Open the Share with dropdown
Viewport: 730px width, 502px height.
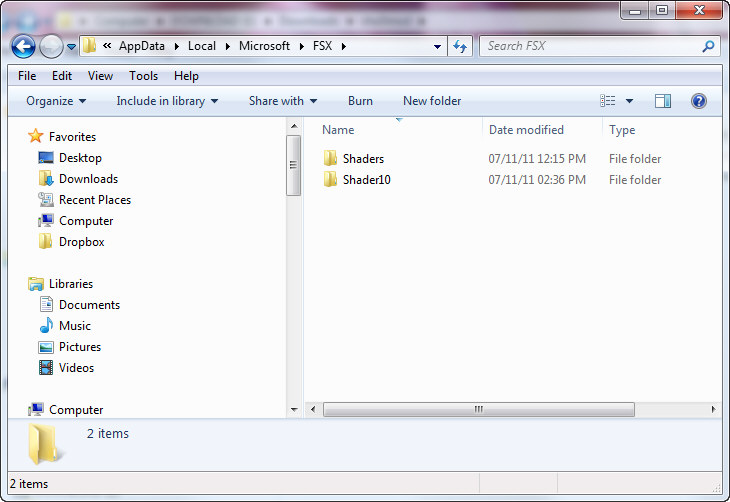[x=282, y=101]
